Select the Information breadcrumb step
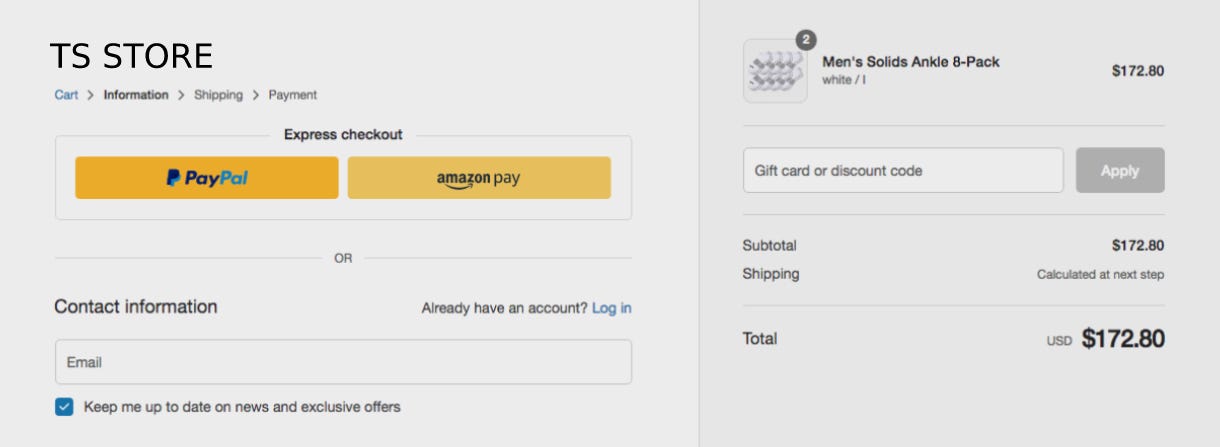1220x447 pixels. (x=136, y=95)
